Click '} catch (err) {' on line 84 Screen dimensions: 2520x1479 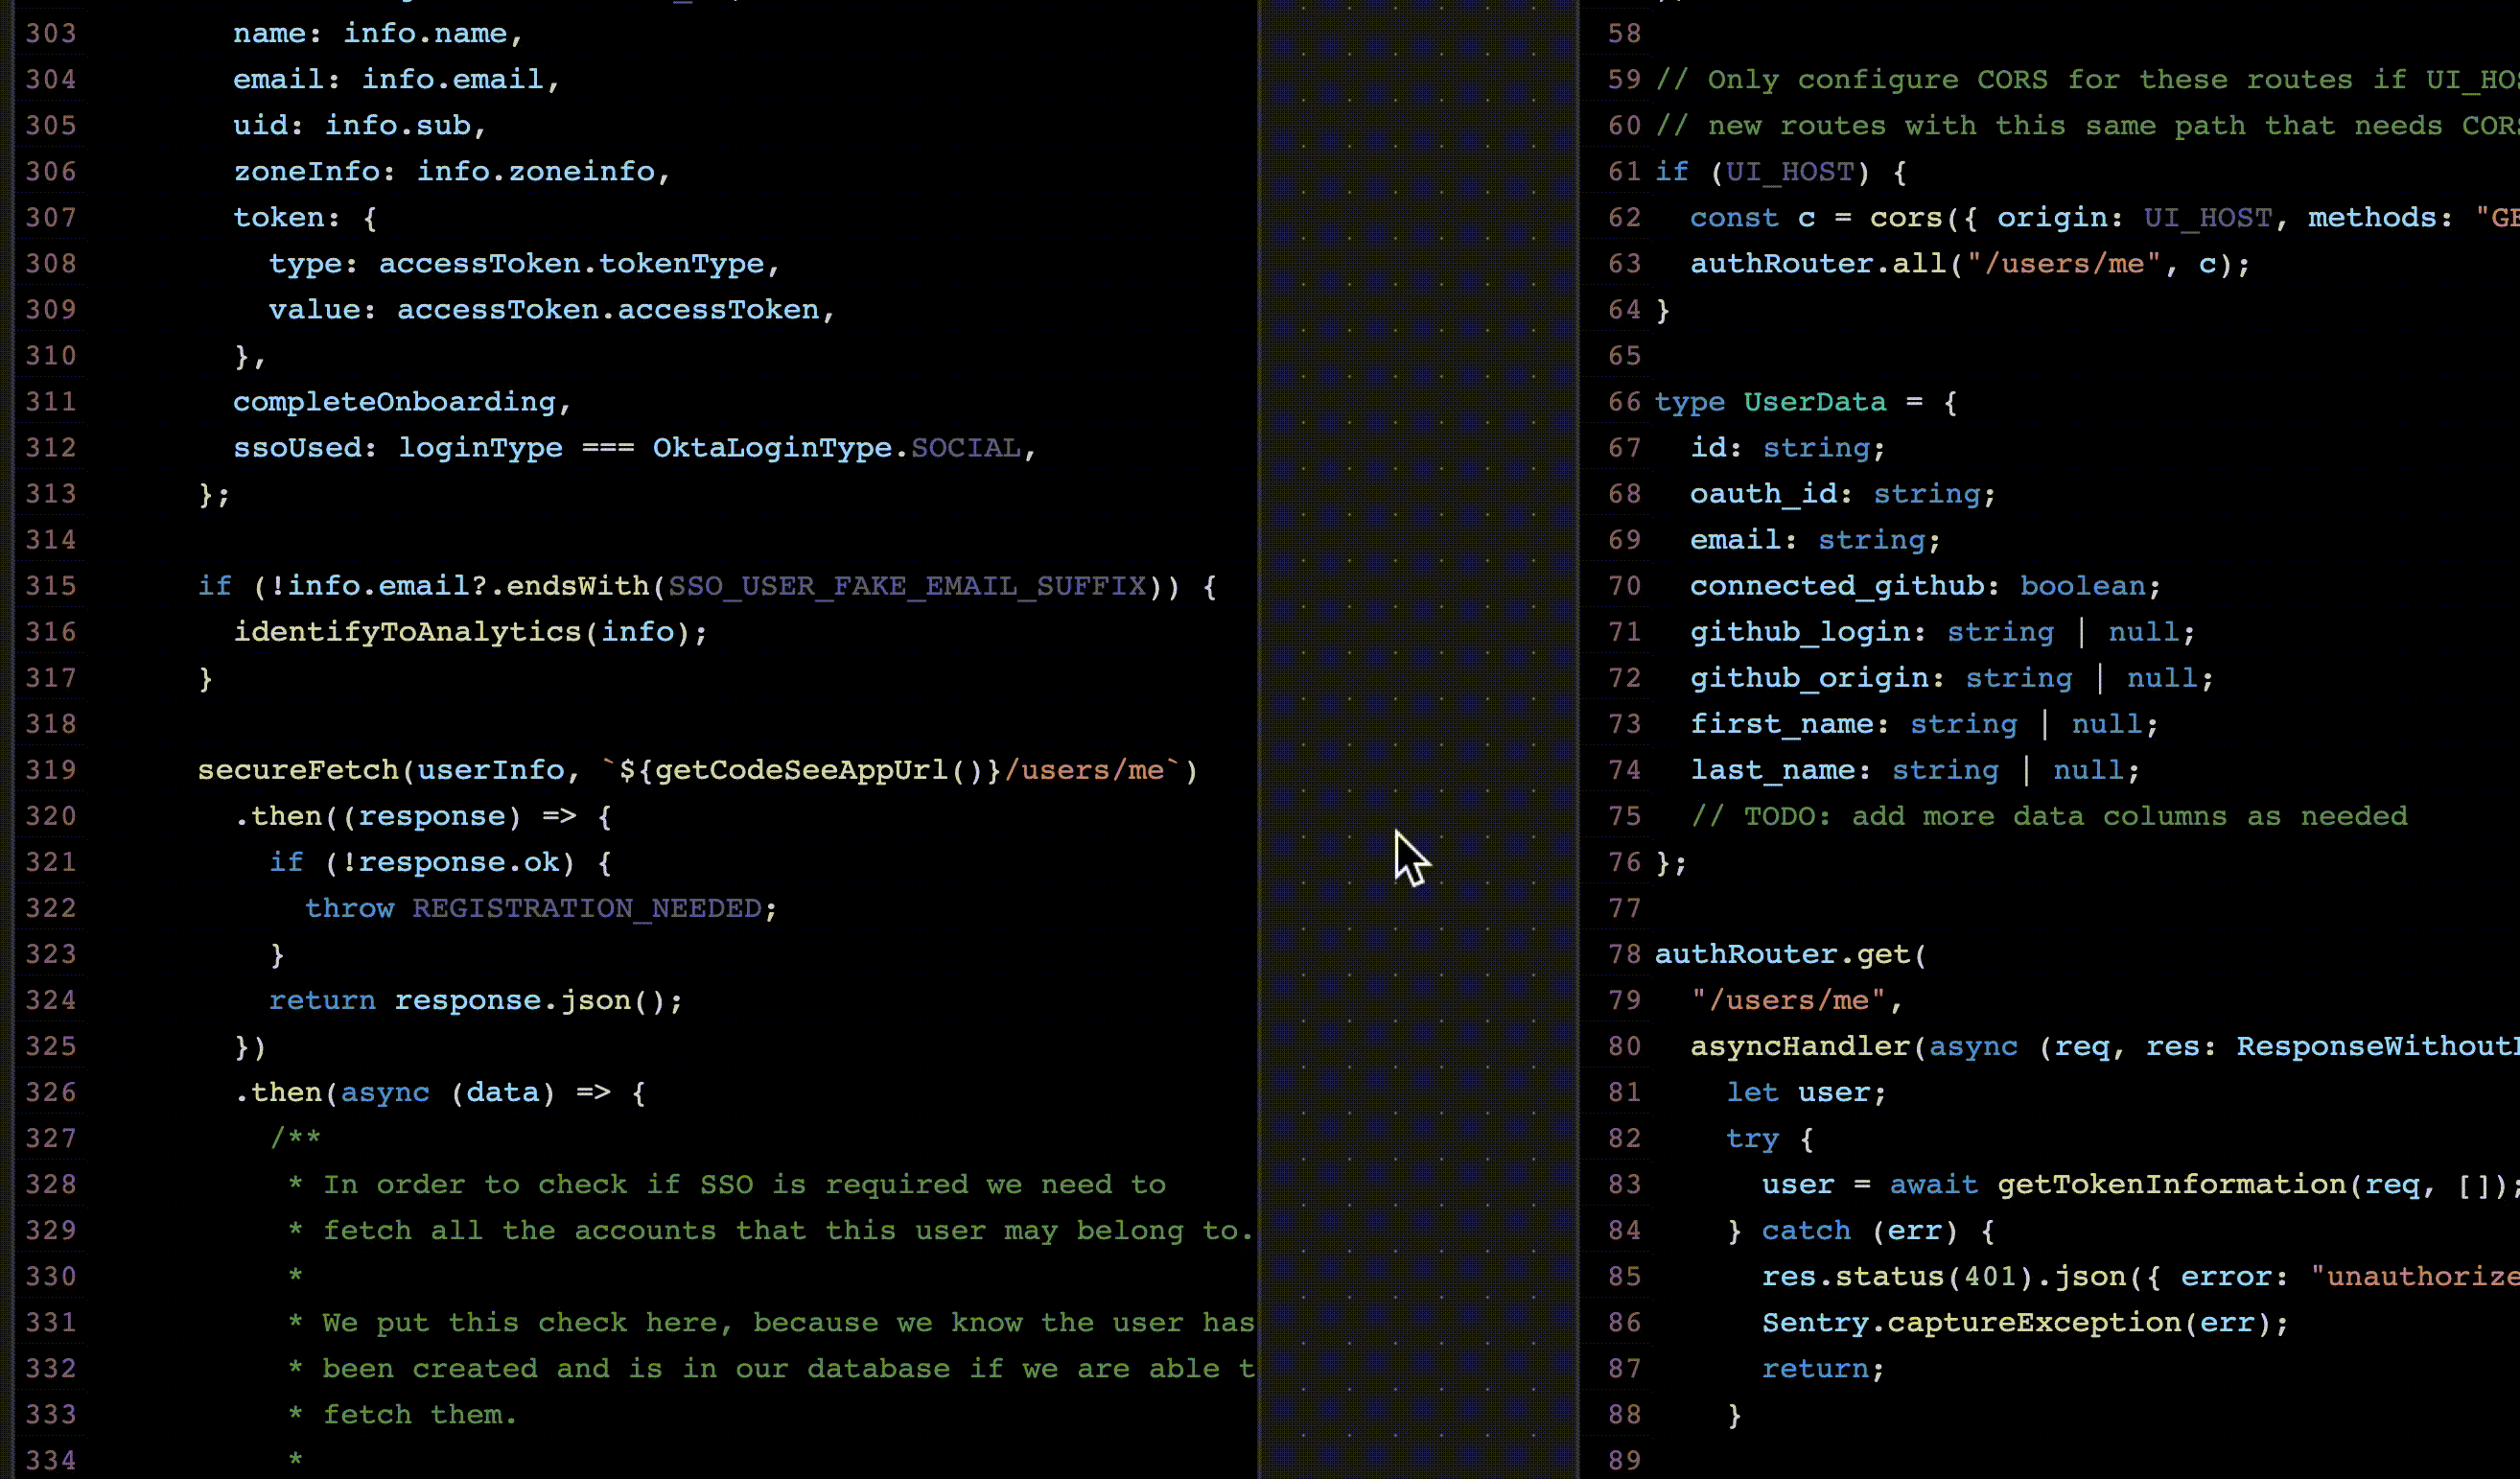[x=1862, y=1229]
